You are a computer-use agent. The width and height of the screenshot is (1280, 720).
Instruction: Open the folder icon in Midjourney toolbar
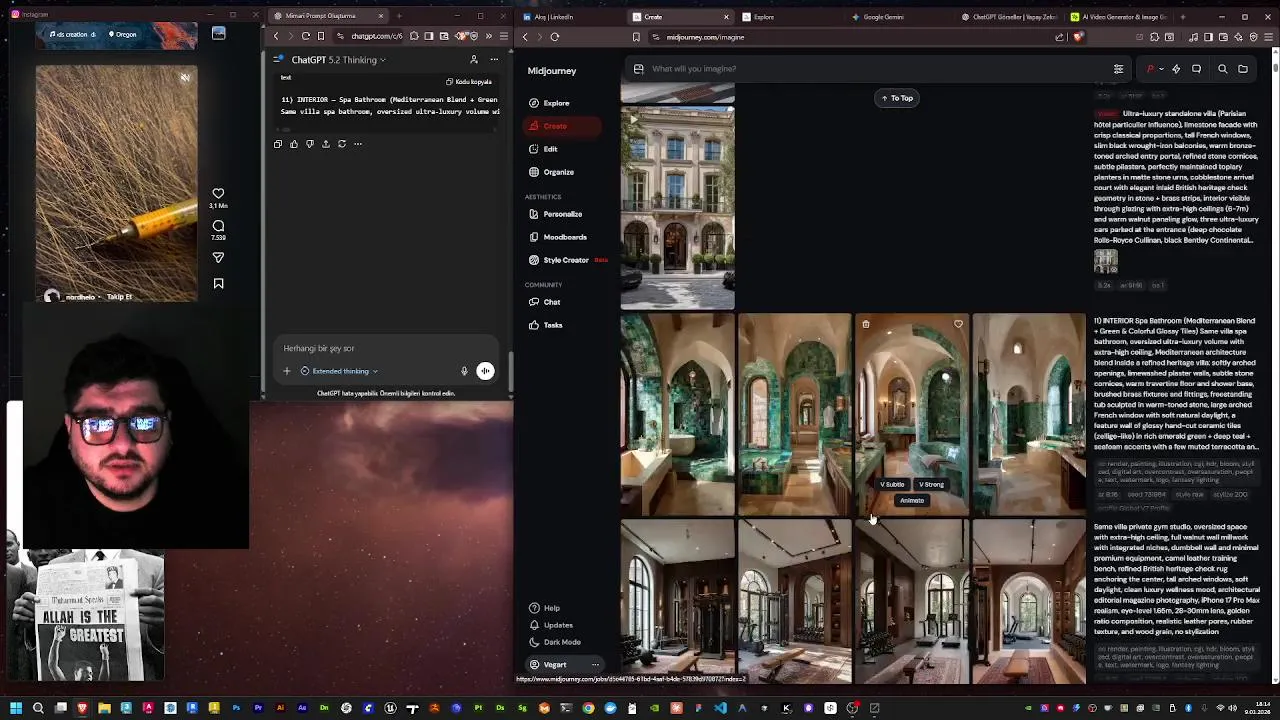pyautogui.click(x=1243, y=69)
